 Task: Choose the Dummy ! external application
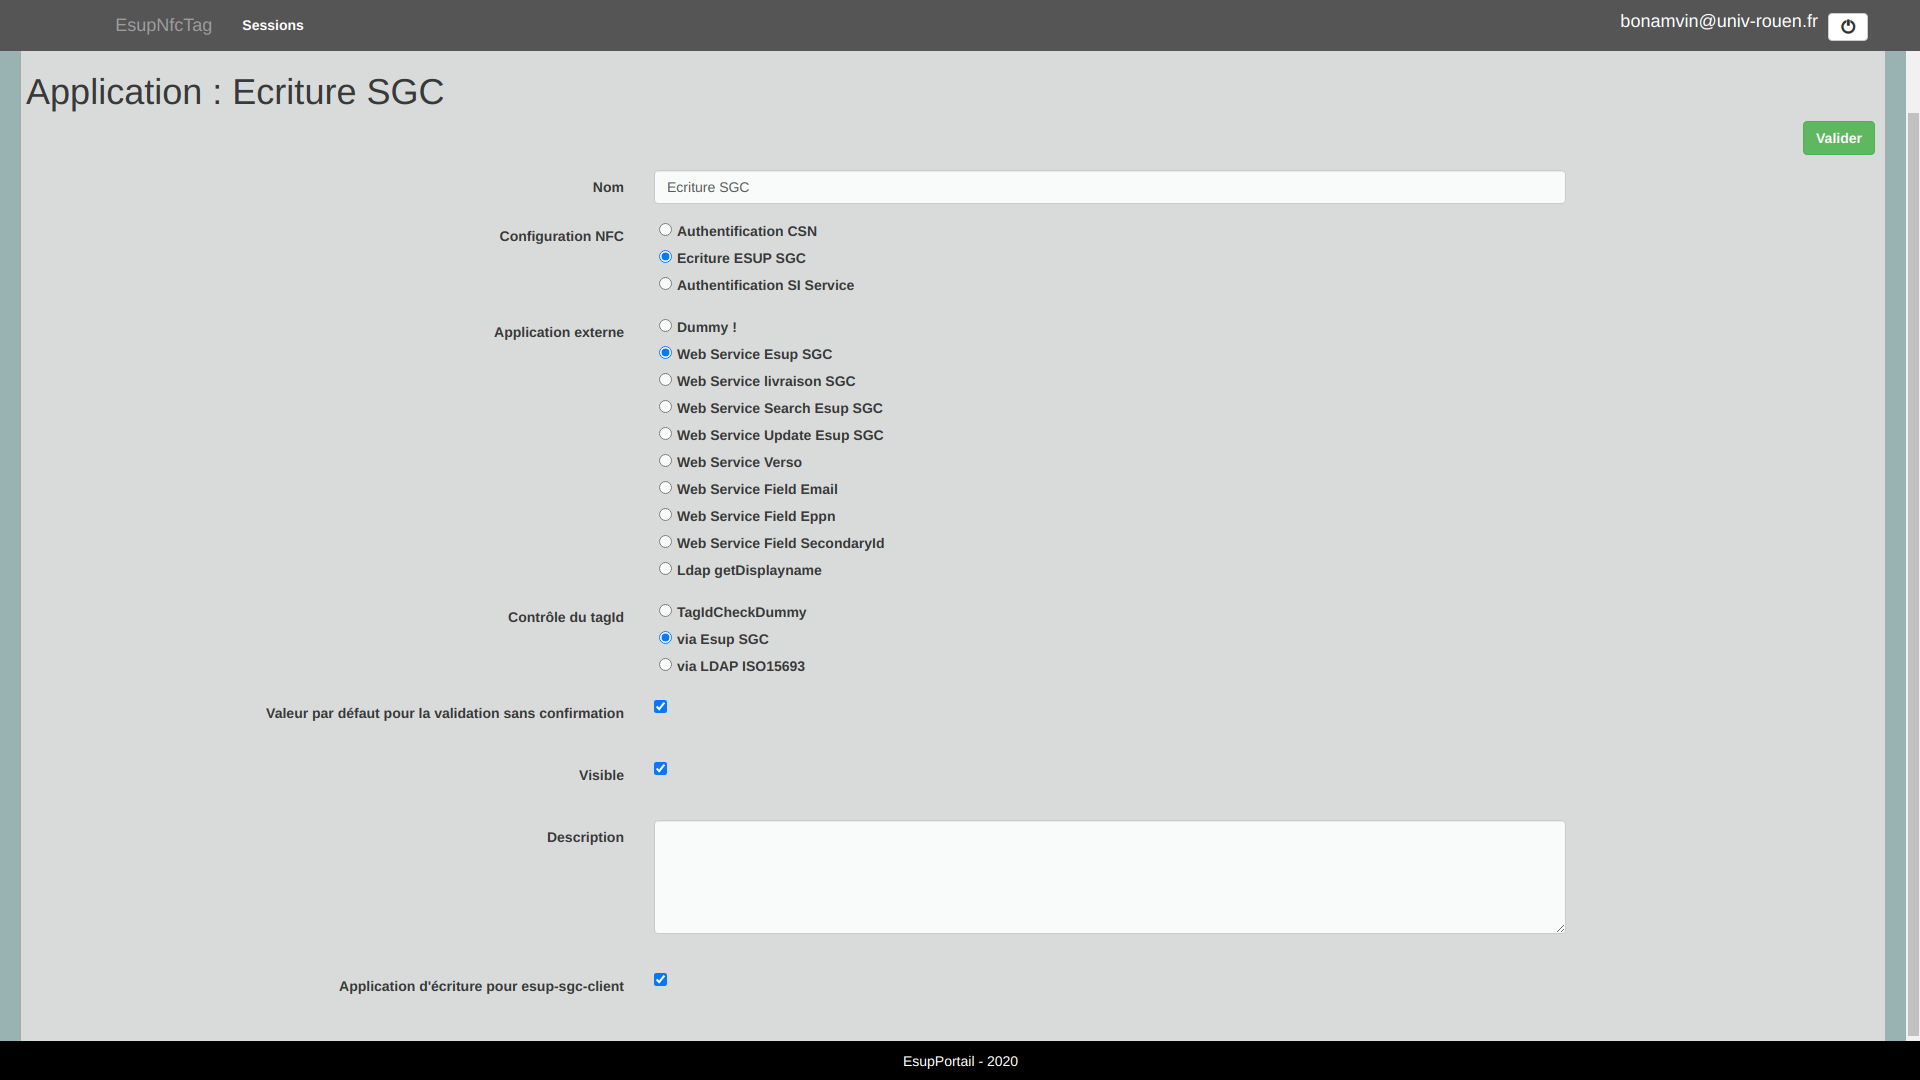point(665,326)
